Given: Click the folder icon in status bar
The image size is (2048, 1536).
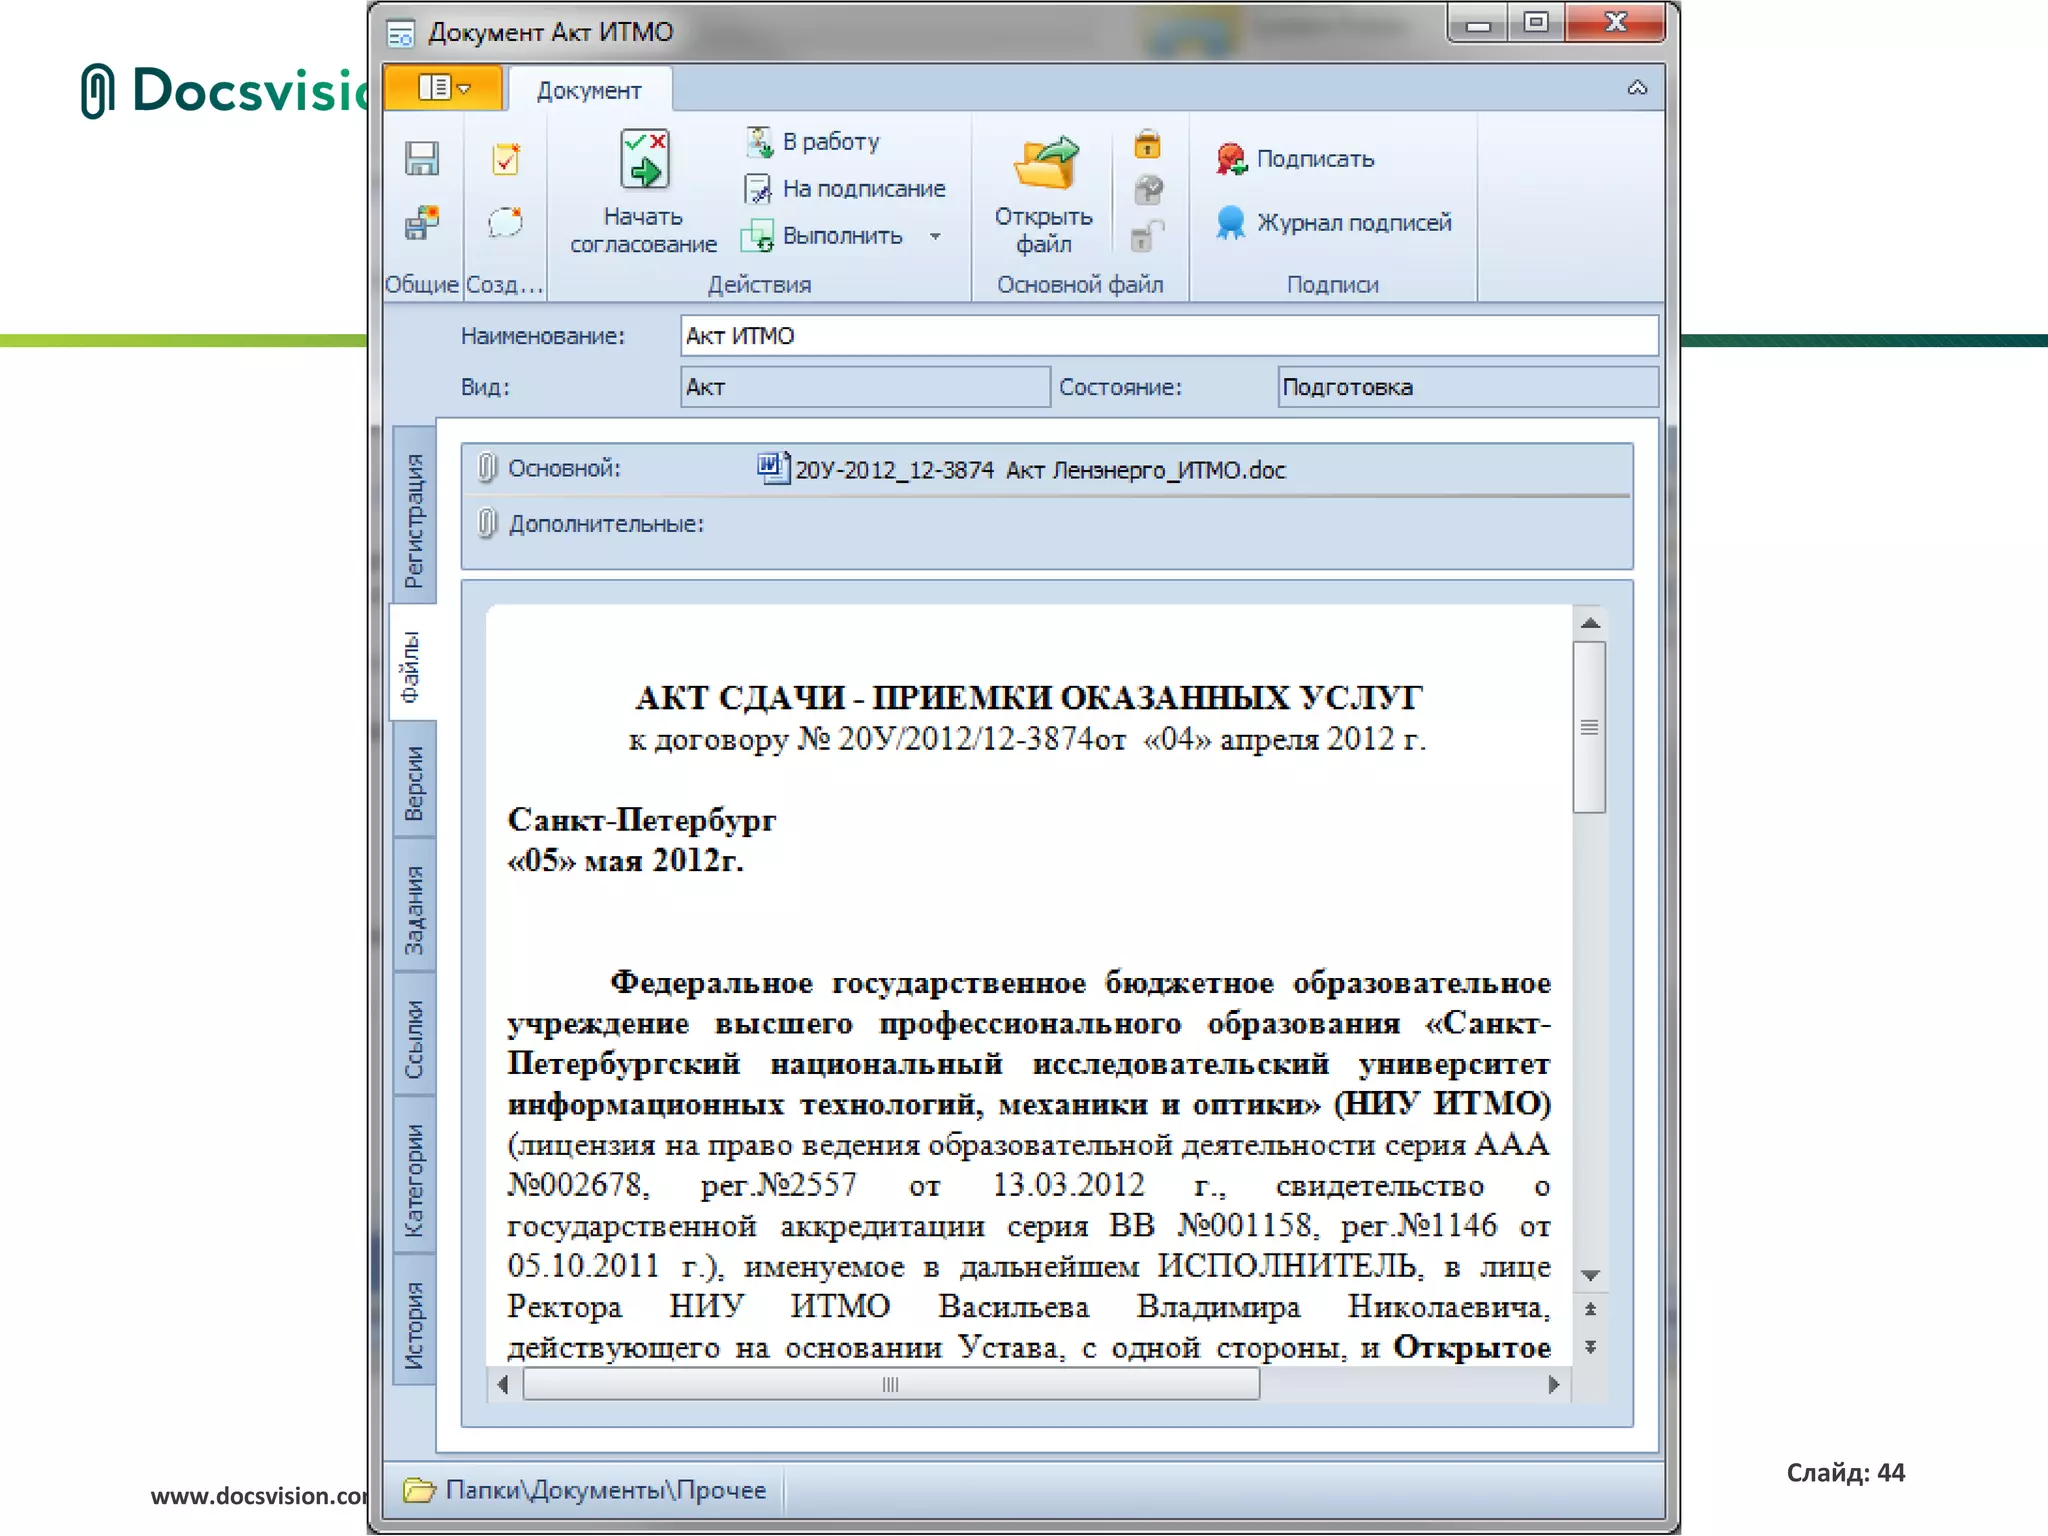Looking at the screenshot, I should point(419,1490).
